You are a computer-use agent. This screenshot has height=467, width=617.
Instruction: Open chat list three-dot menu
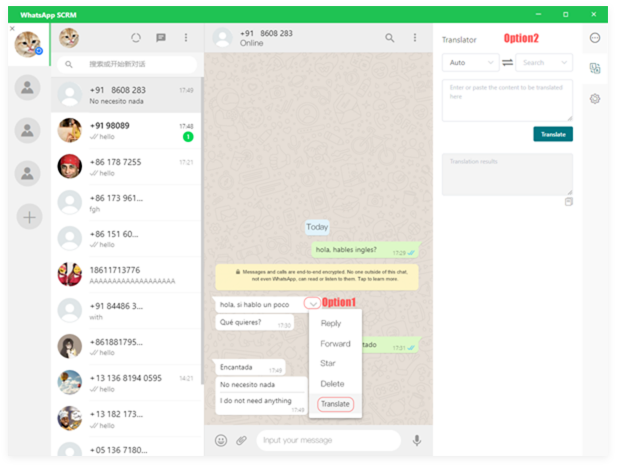tap(185, 38)
